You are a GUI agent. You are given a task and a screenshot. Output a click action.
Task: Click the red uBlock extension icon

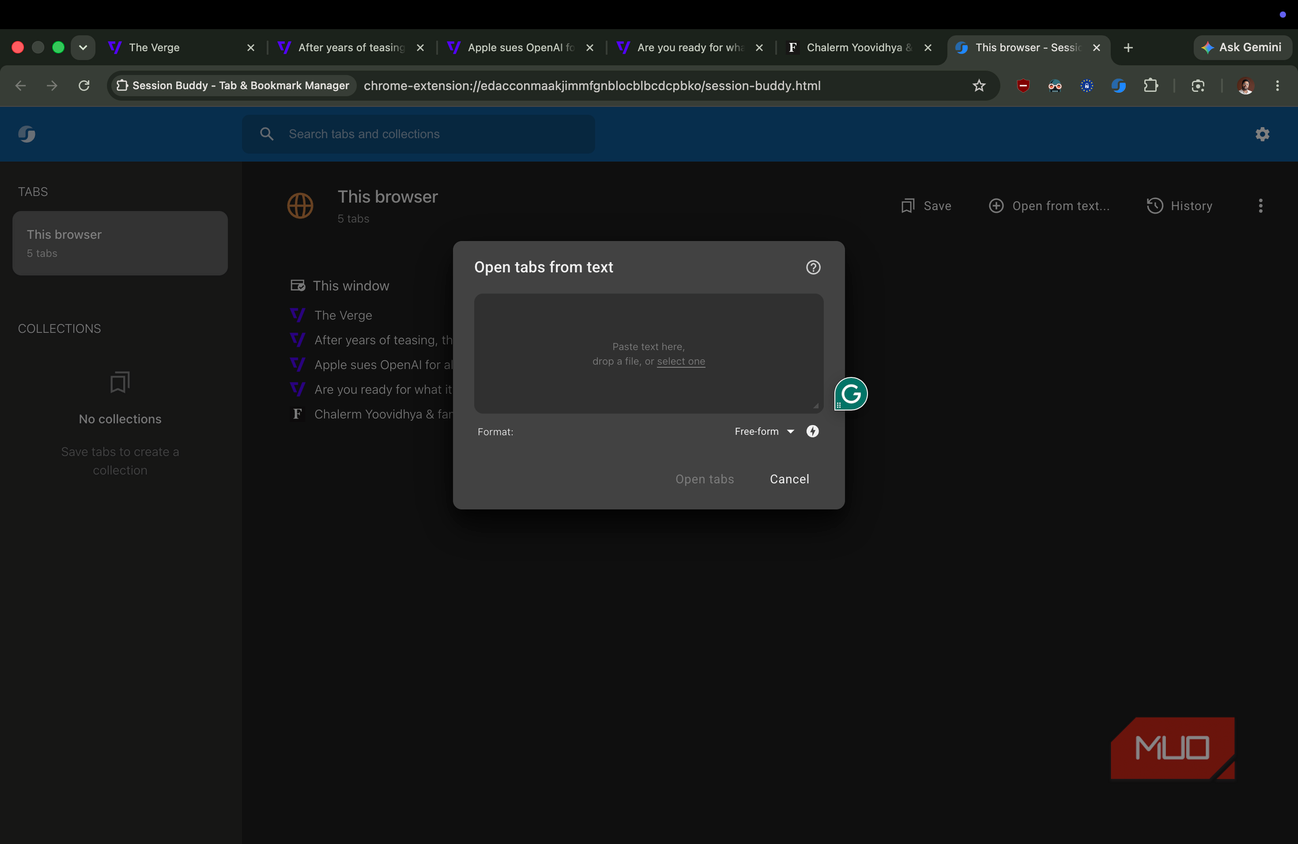(x=1023, y=86)
